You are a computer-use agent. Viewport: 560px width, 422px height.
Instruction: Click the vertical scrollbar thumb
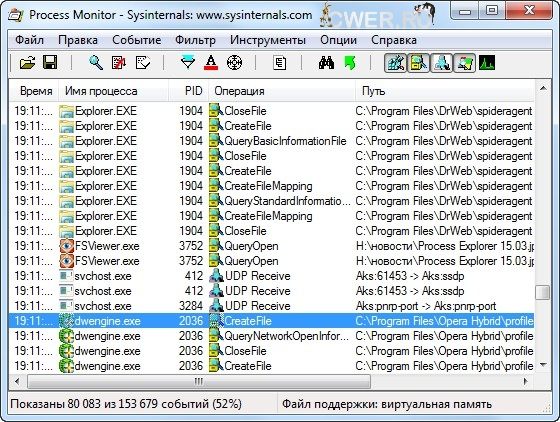coord(543,292)
